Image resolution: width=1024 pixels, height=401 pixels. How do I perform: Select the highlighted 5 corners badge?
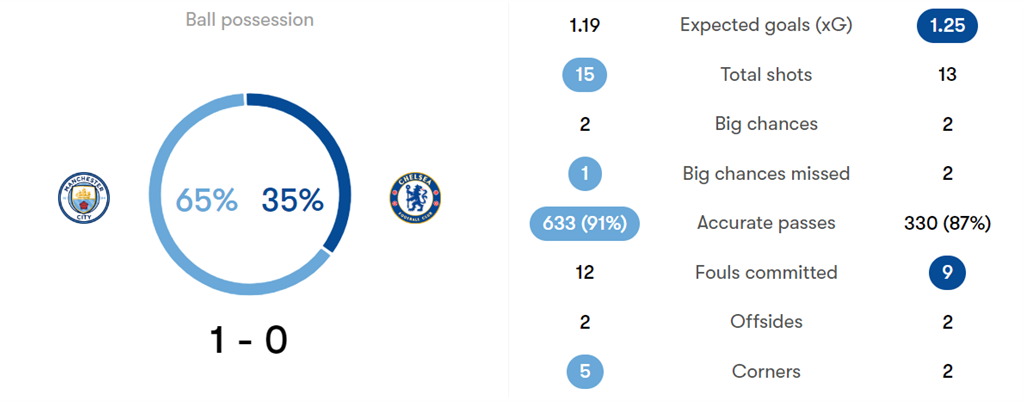pyautogui.click(x=585, y=371)
